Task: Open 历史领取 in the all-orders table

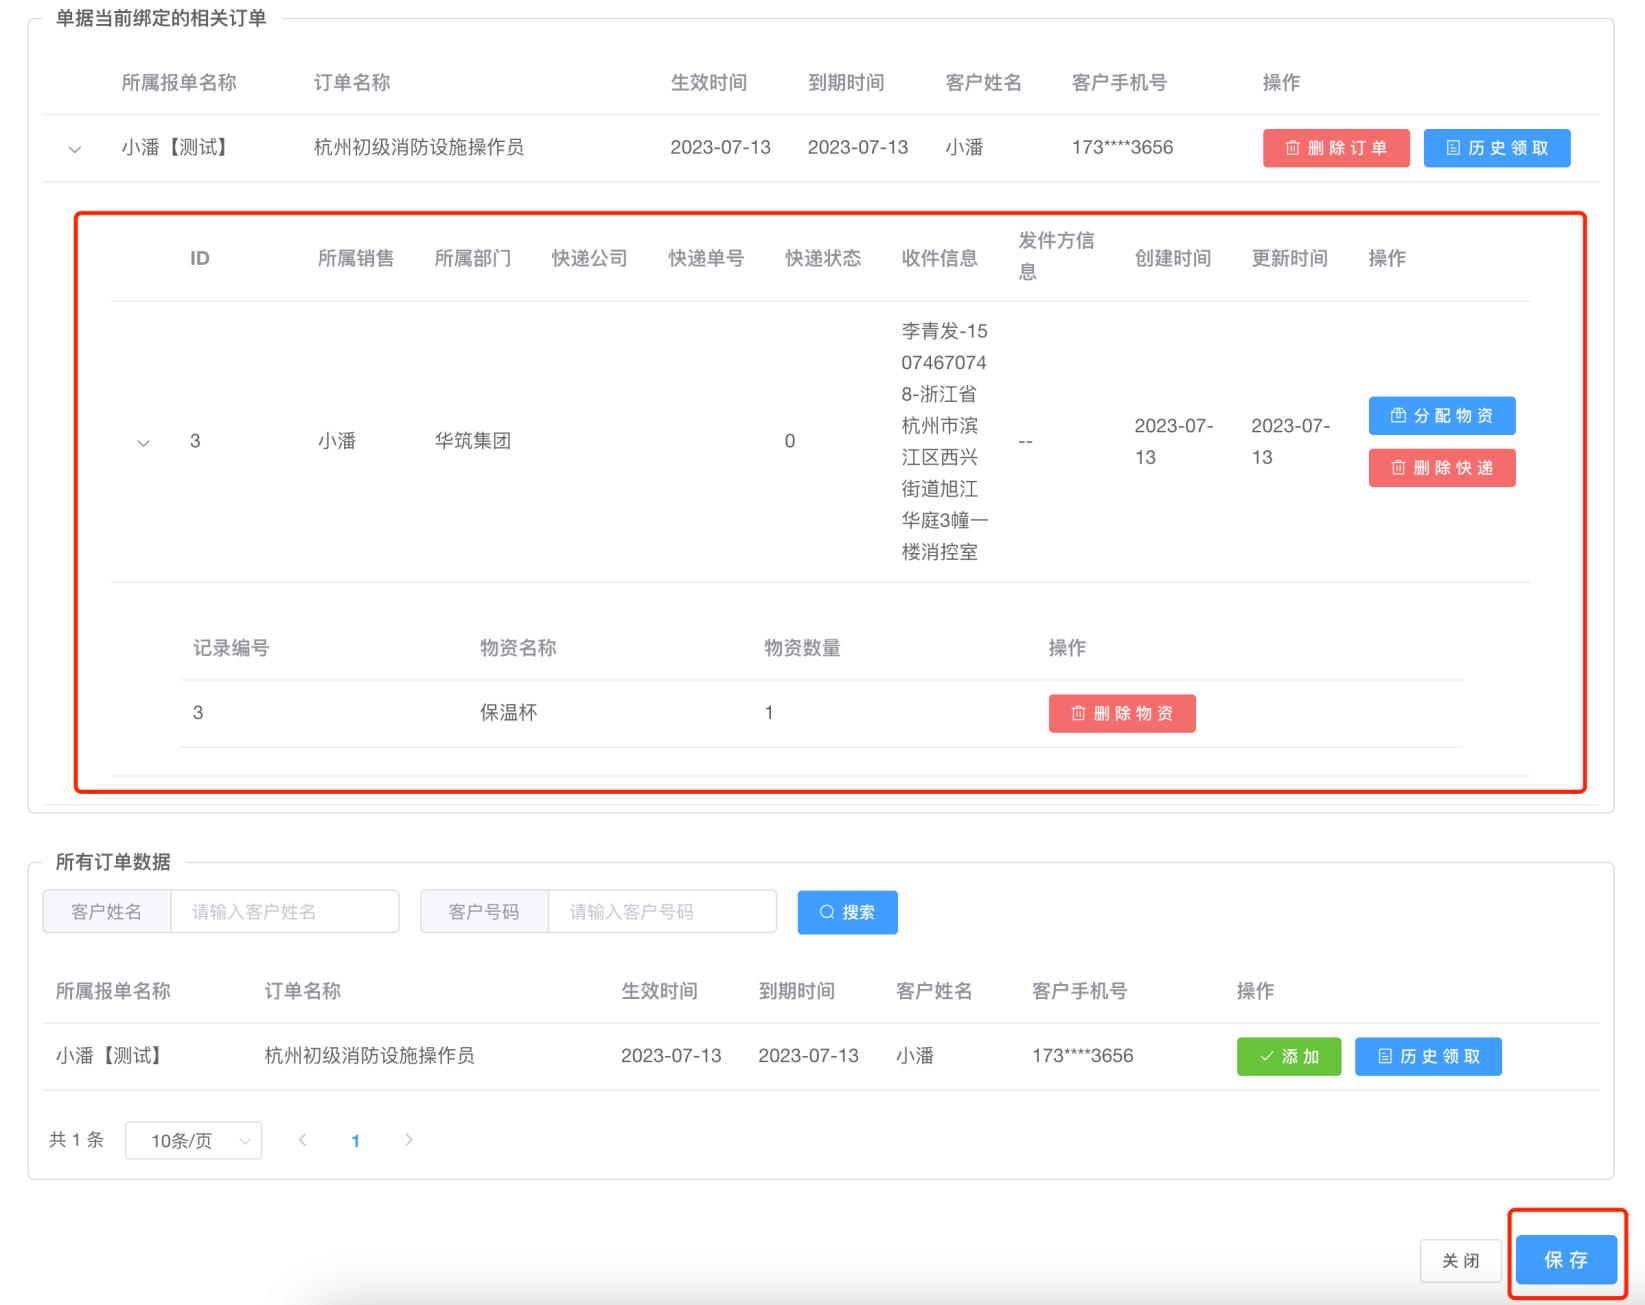Action: click(x=1427, y=1057)
